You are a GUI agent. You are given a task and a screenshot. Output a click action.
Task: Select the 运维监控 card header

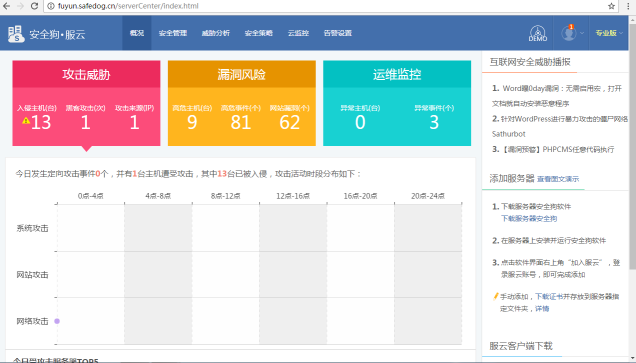(397, 74)
